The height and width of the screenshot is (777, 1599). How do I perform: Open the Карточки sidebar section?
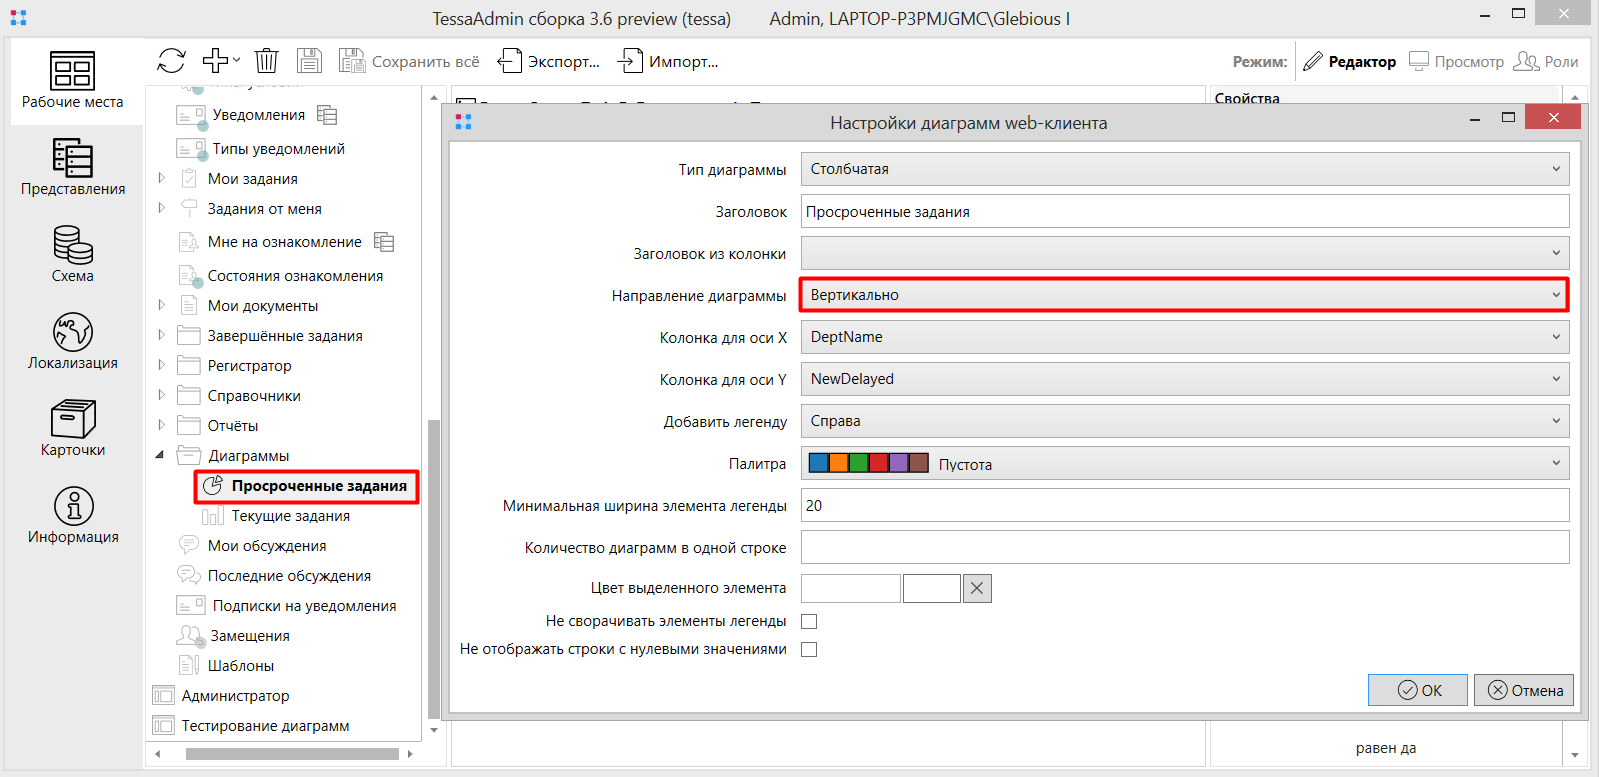[73, 428]
